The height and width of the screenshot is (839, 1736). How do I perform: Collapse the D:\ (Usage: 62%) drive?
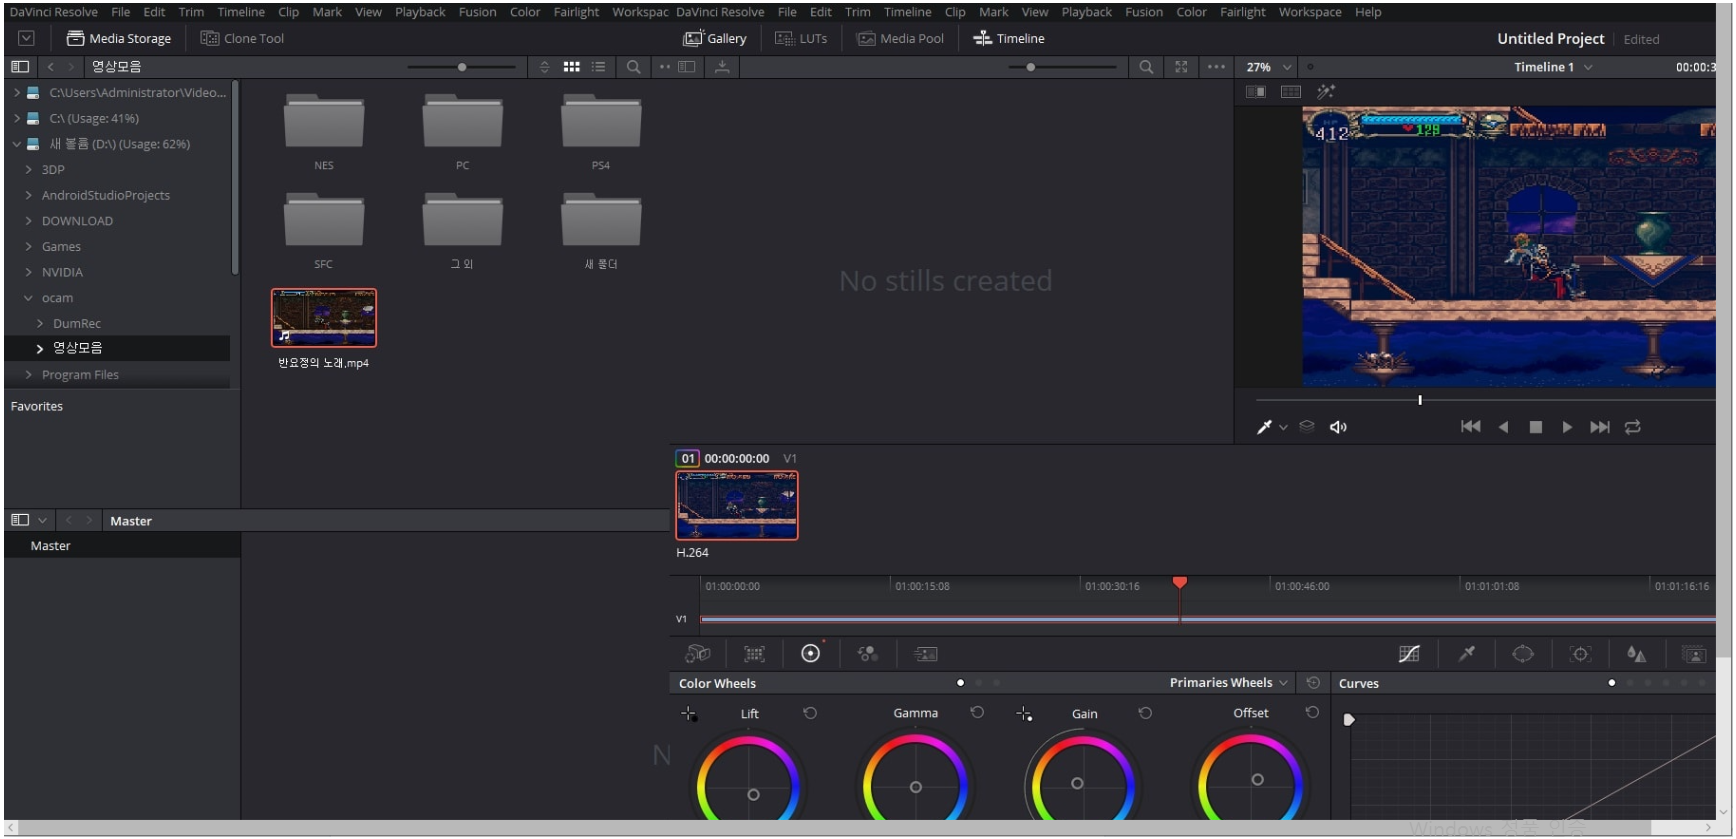click(x=17, y=144)
